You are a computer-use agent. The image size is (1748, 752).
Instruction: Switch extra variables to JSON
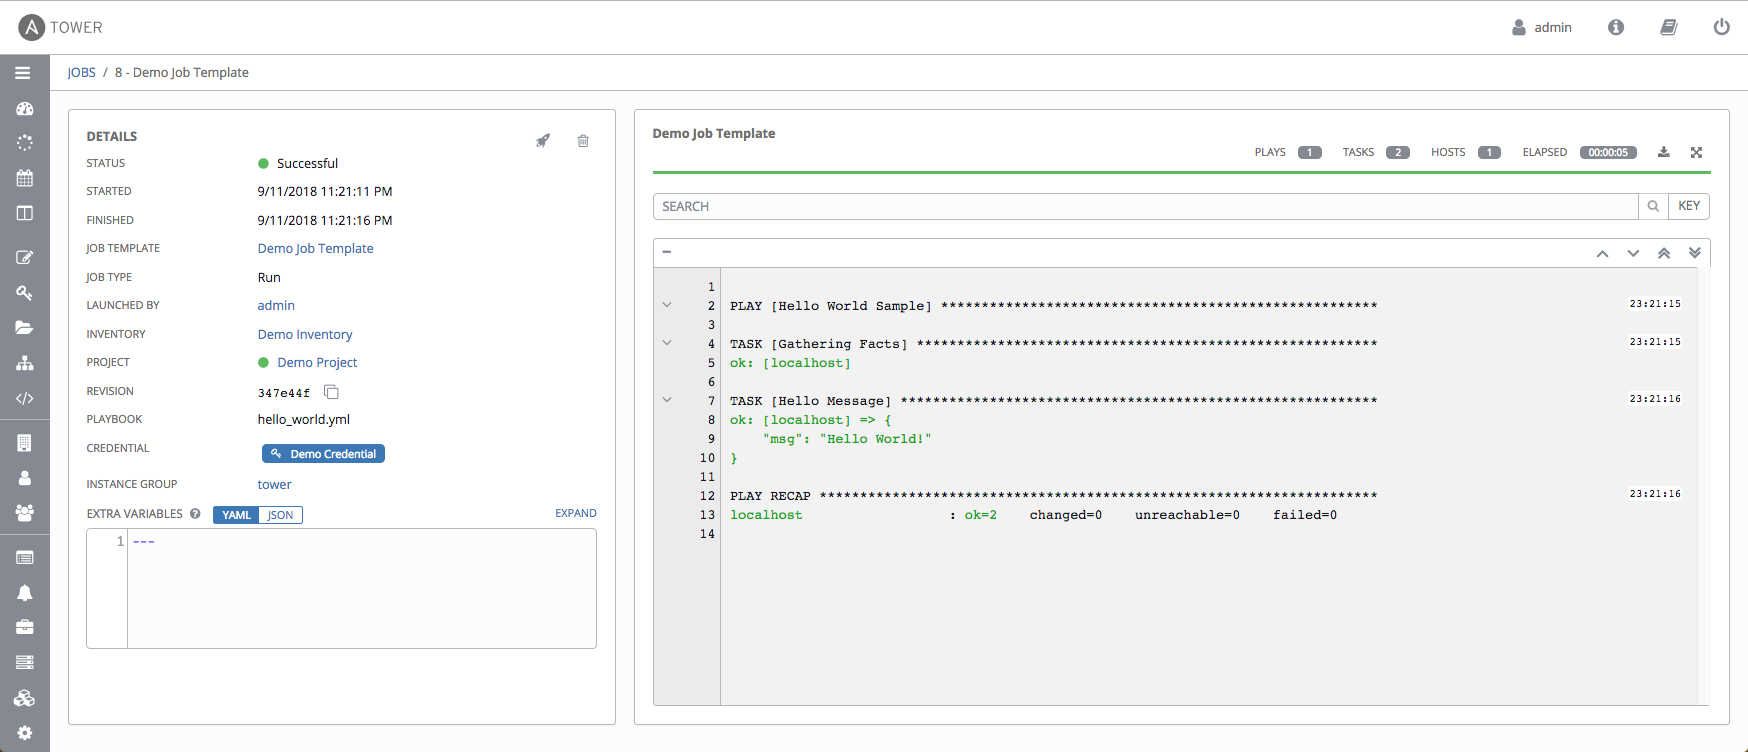281,515
